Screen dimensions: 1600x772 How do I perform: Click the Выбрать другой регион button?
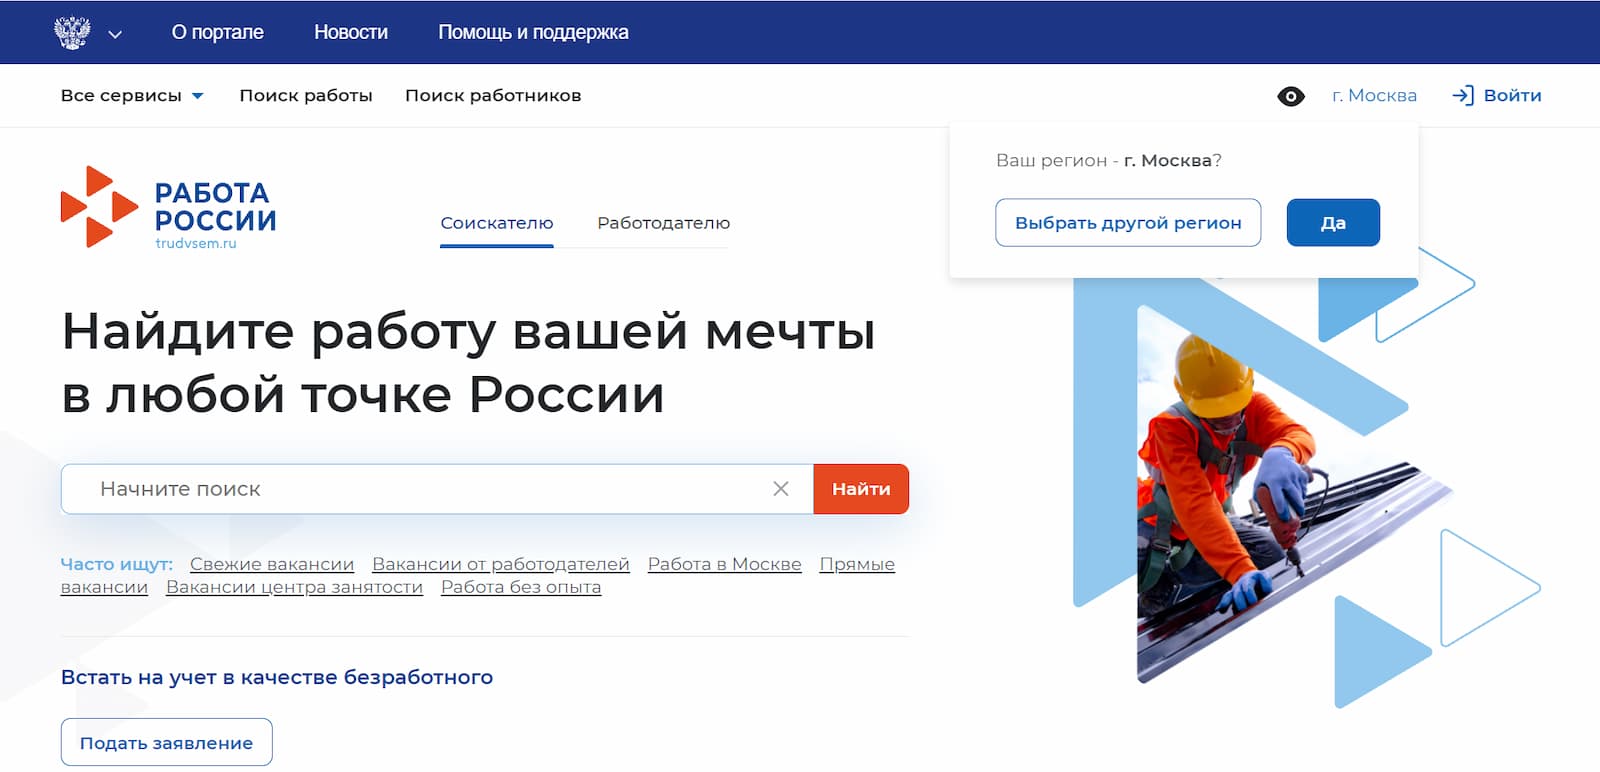click(1128, 223)
